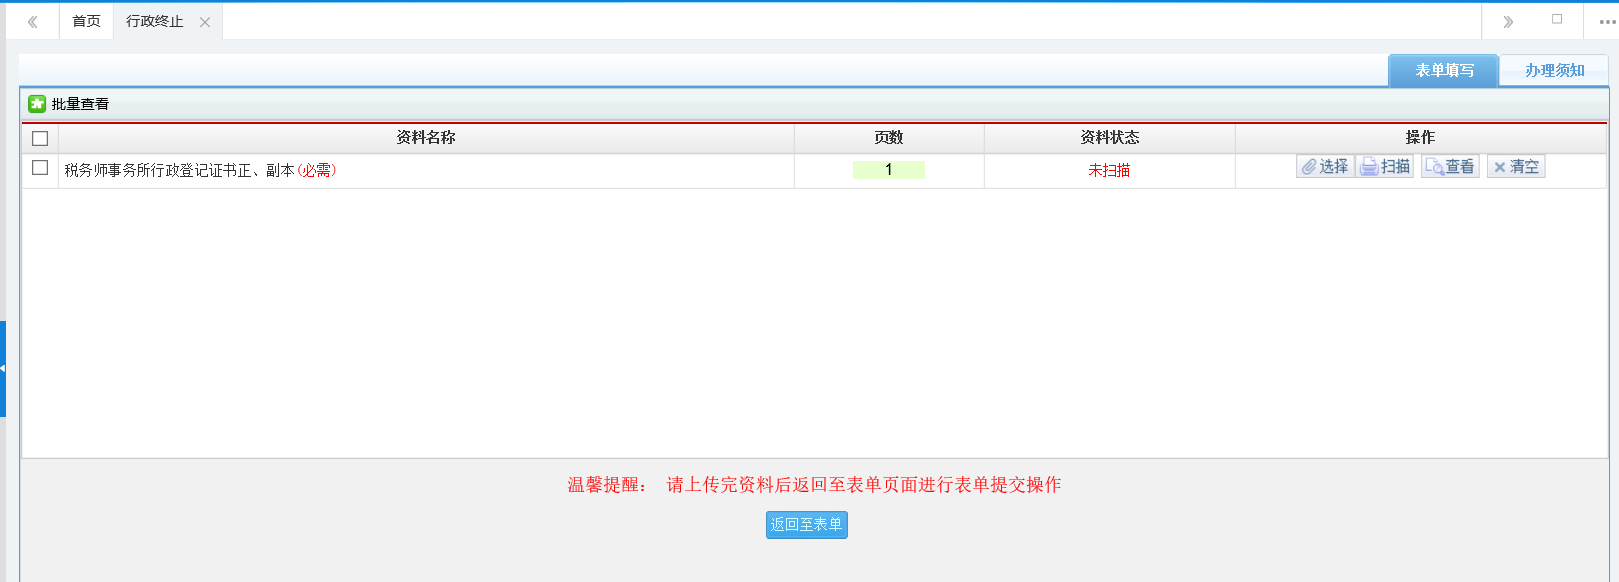Image resolution: width=1619 pixels, height=582 pixels.
Task: Click the 返回至表单 button
Action: (806, 525)
